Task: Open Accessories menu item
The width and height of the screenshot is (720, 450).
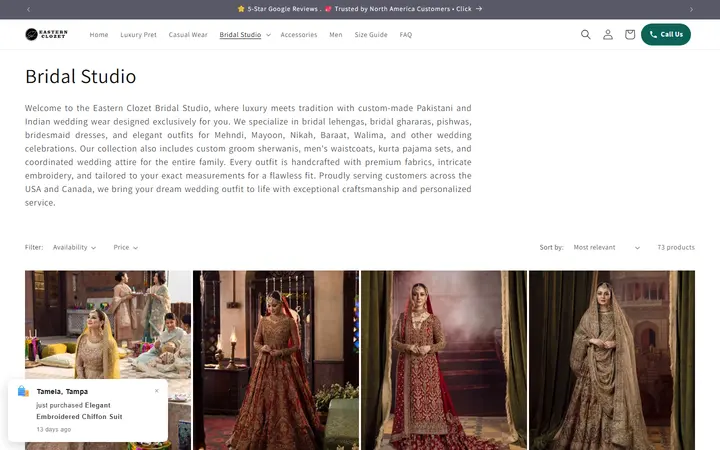Action: point(298,35)
